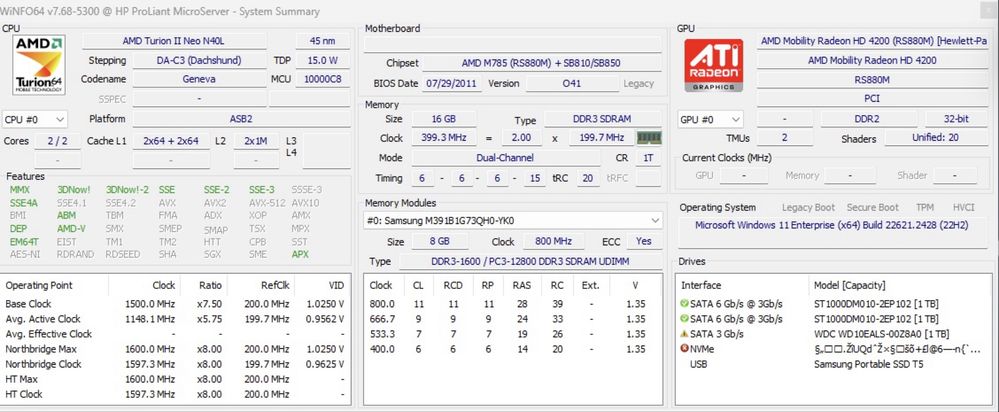Viewport: 999px width, 412px height.
Task: Click the 399.3 MHz memory clock field
Action: [444, 138]
